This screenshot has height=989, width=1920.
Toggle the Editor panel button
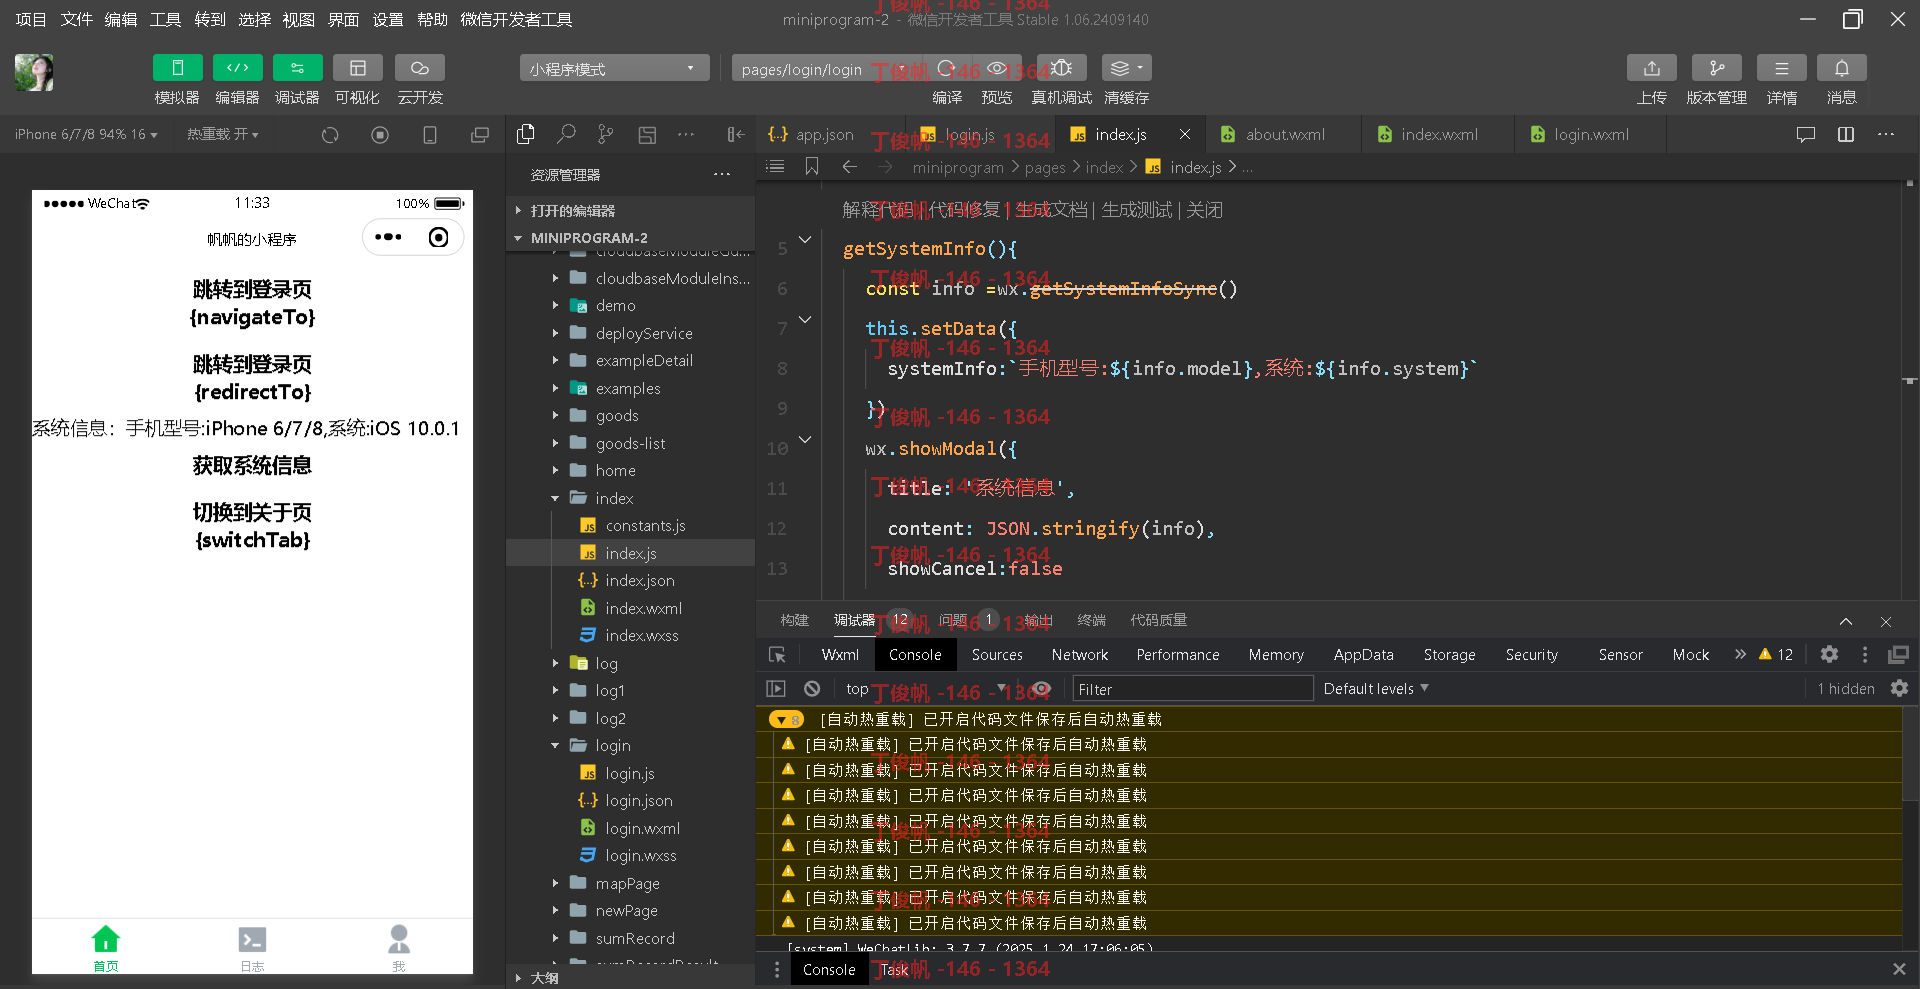[237, 68]
